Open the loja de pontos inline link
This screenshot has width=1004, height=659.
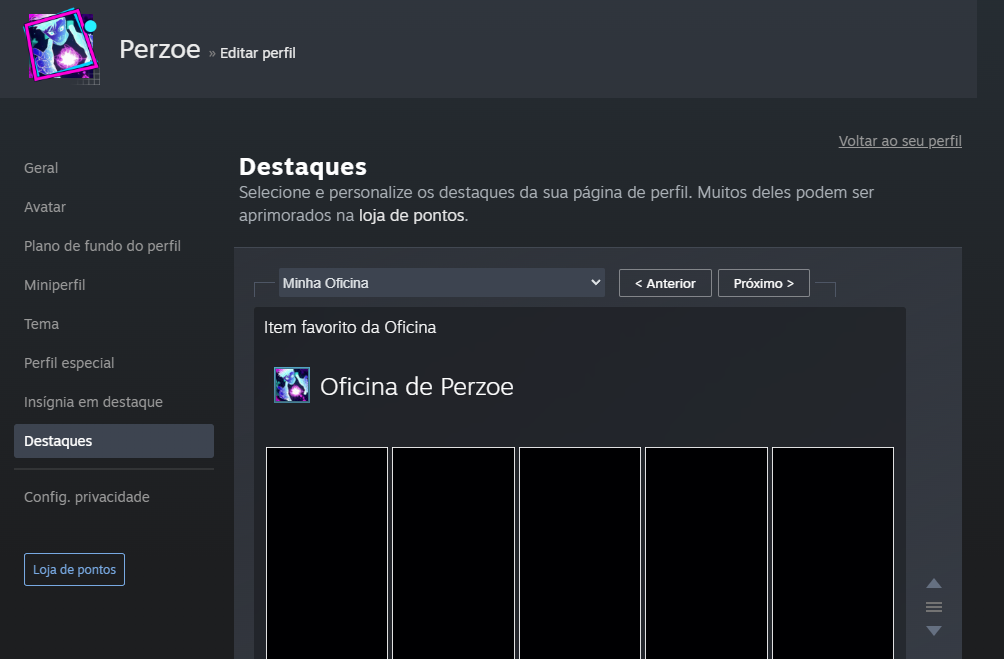412,215
